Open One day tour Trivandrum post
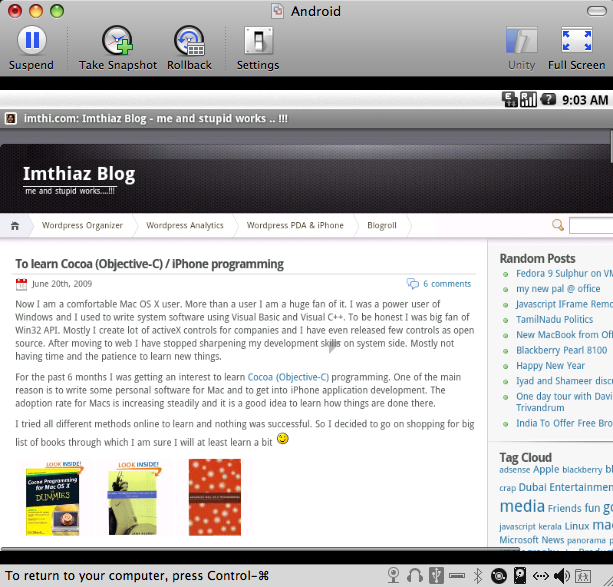This screenshot has width=613, height=587. click(x=564, y=402)
